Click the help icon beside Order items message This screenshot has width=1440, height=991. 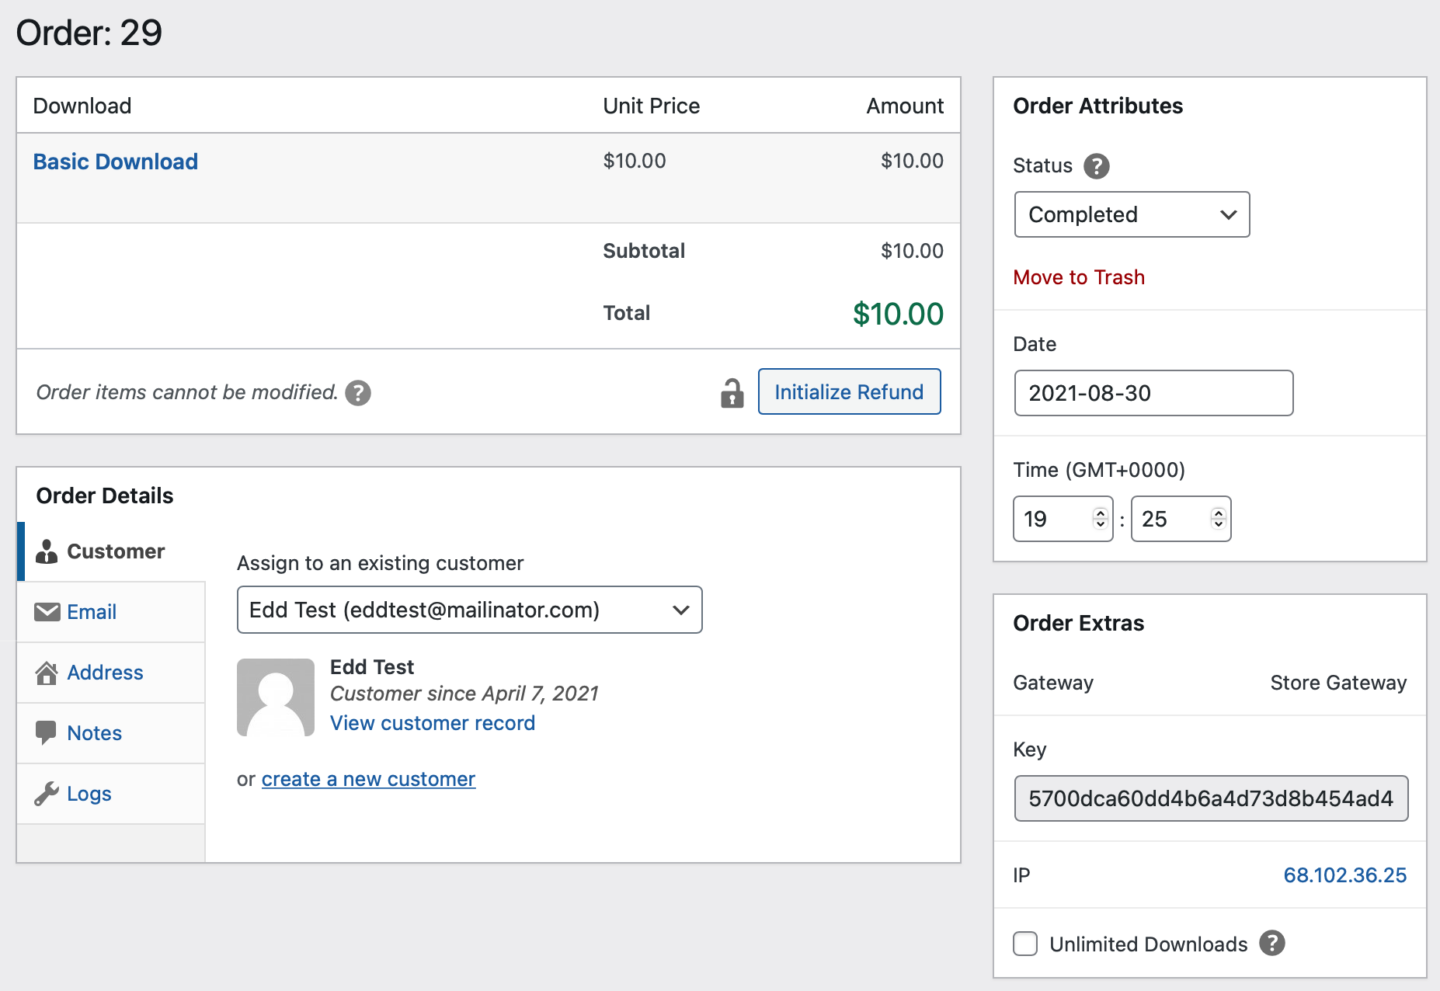pos(358,393)
